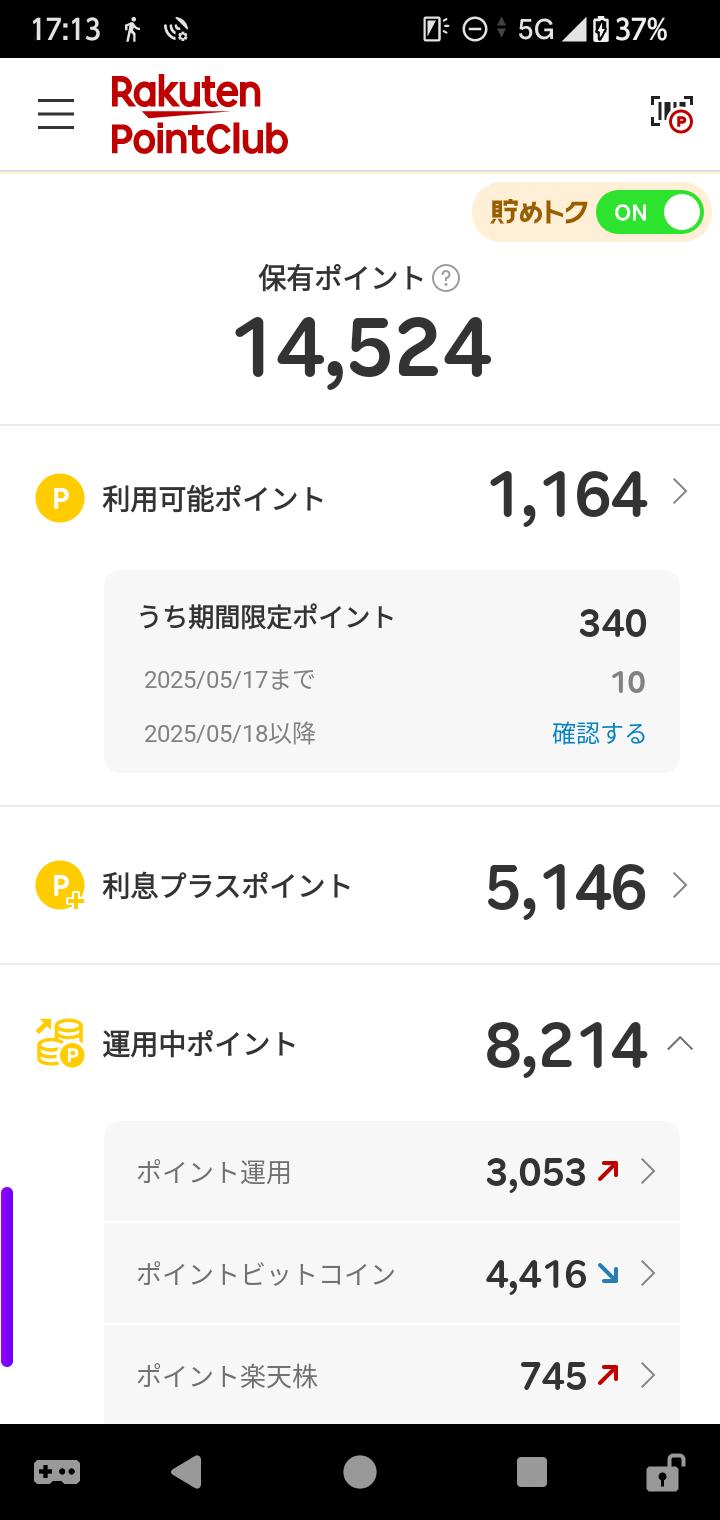The image size is (720, 1520).
Task: Open the ポイント楽天株 row
Action: click(392, 1376)
